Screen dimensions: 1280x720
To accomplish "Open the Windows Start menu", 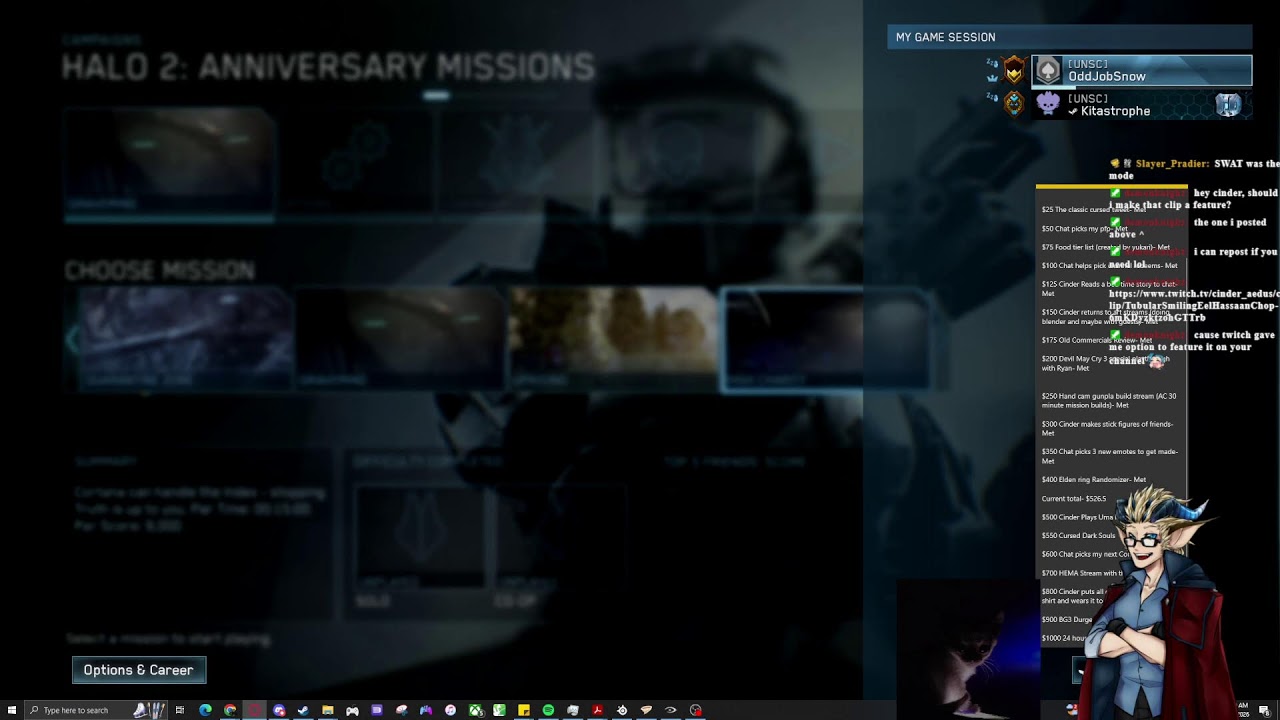I will [x=11, y=710].
